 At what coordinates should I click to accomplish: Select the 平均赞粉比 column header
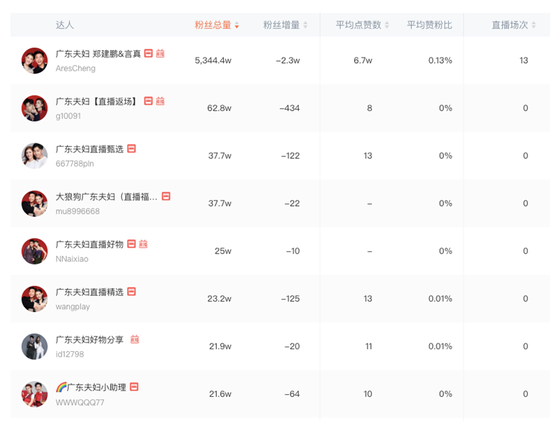429,25
